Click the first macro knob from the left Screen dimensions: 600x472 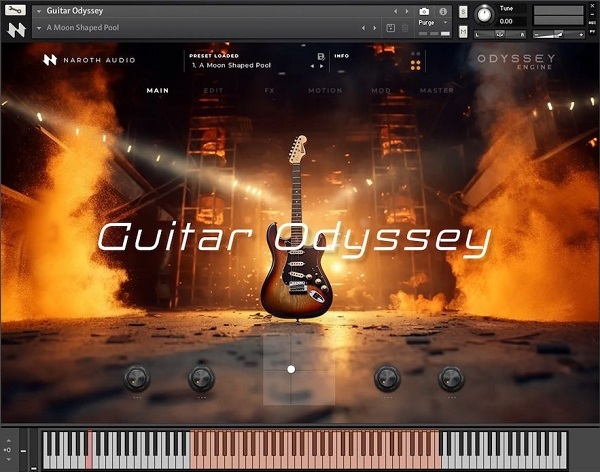point(137,378)
